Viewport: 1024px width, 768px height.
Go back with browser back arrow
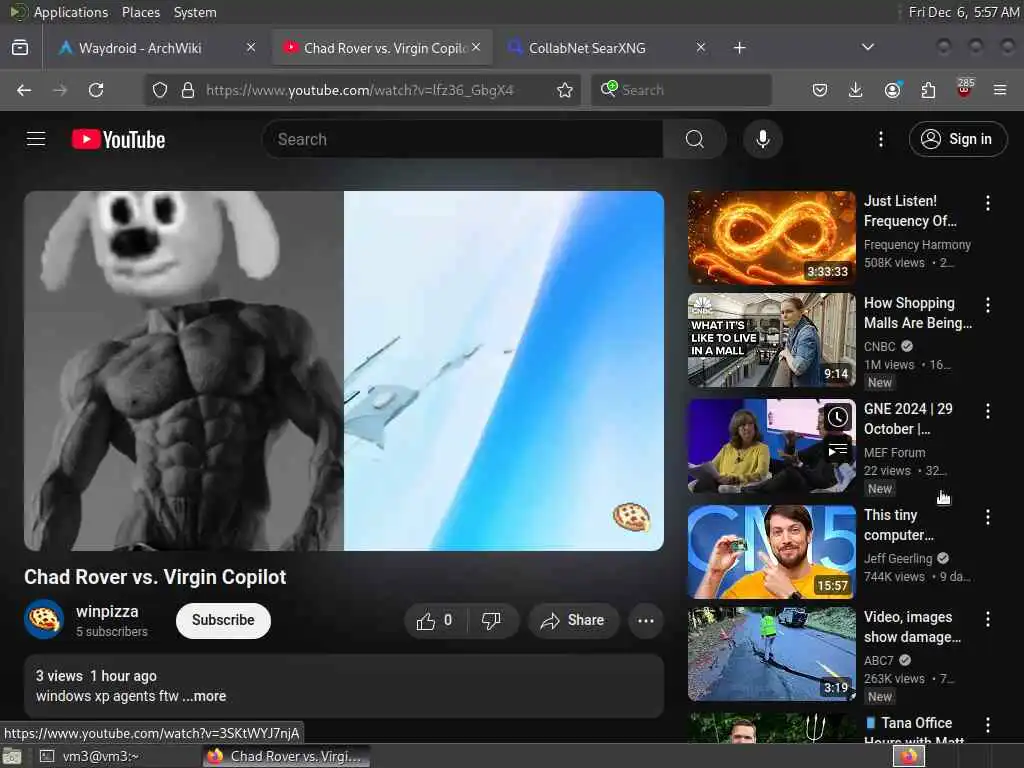24,90
